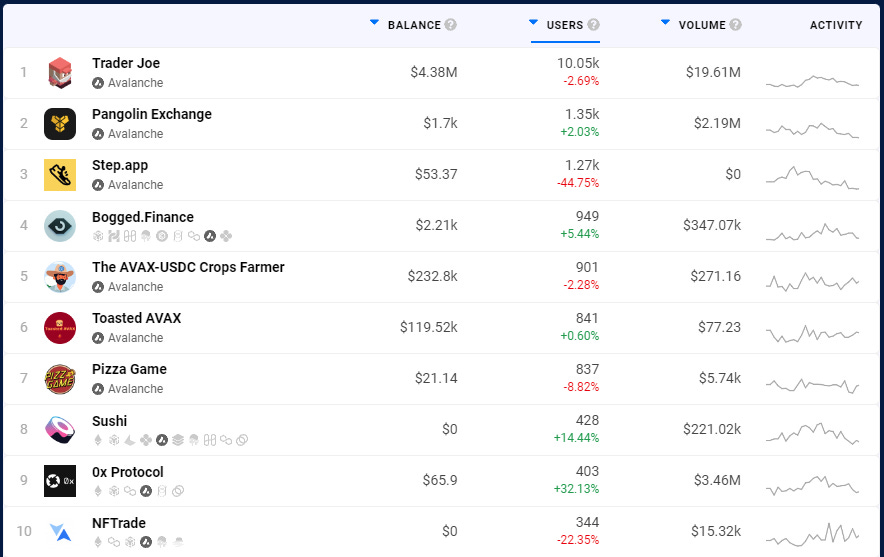Click Bogged.Finance volume $347.07k
884x557 pixels.
point(712,226)
